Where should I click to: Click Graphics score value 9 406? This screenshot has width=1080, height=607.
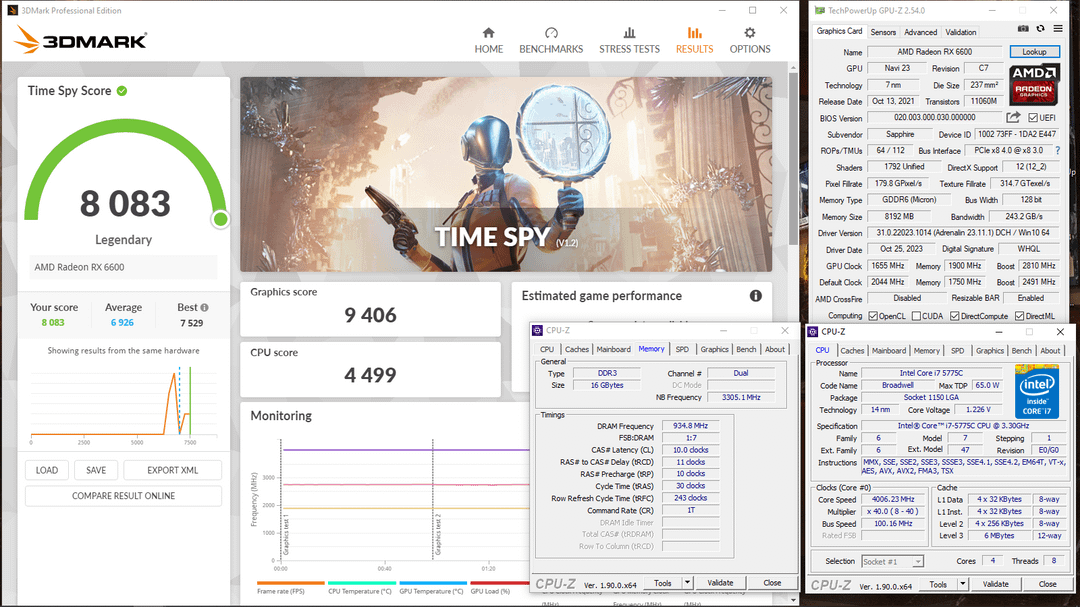pos(370,316)
